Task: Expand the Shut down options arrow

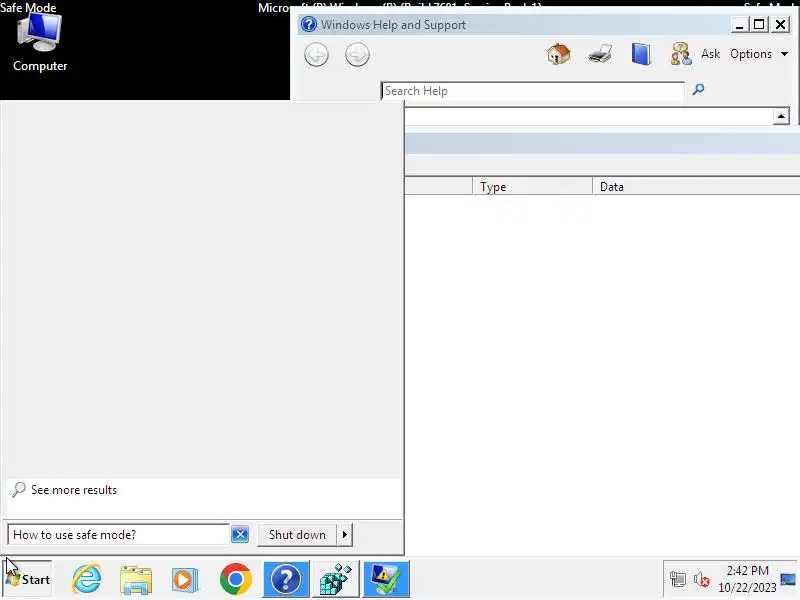Action: coord(344,535)
